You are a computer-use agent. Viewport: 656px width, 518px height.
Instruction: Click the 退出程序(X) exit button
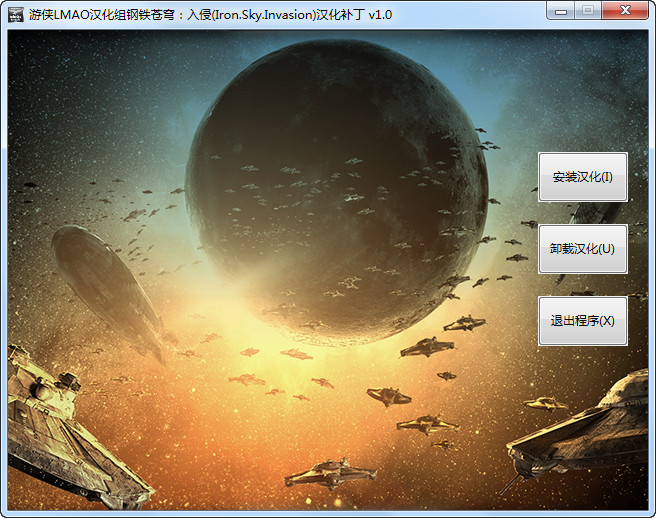click(x=582, y=321)
